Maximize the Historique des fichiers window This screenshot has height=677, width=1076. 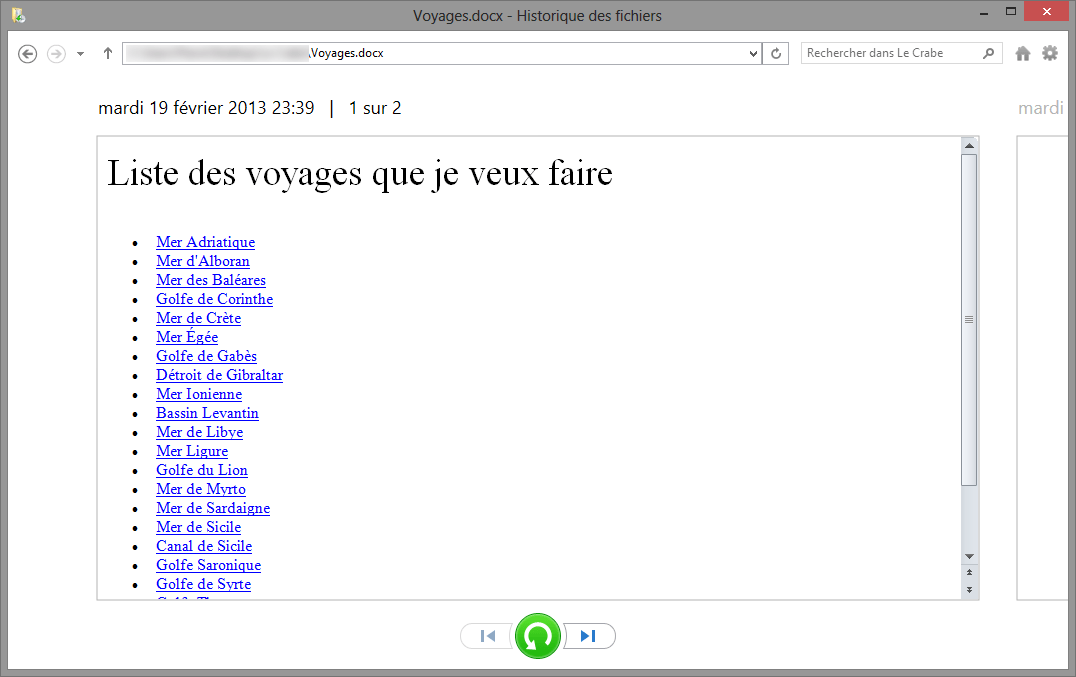[1011, 12]
